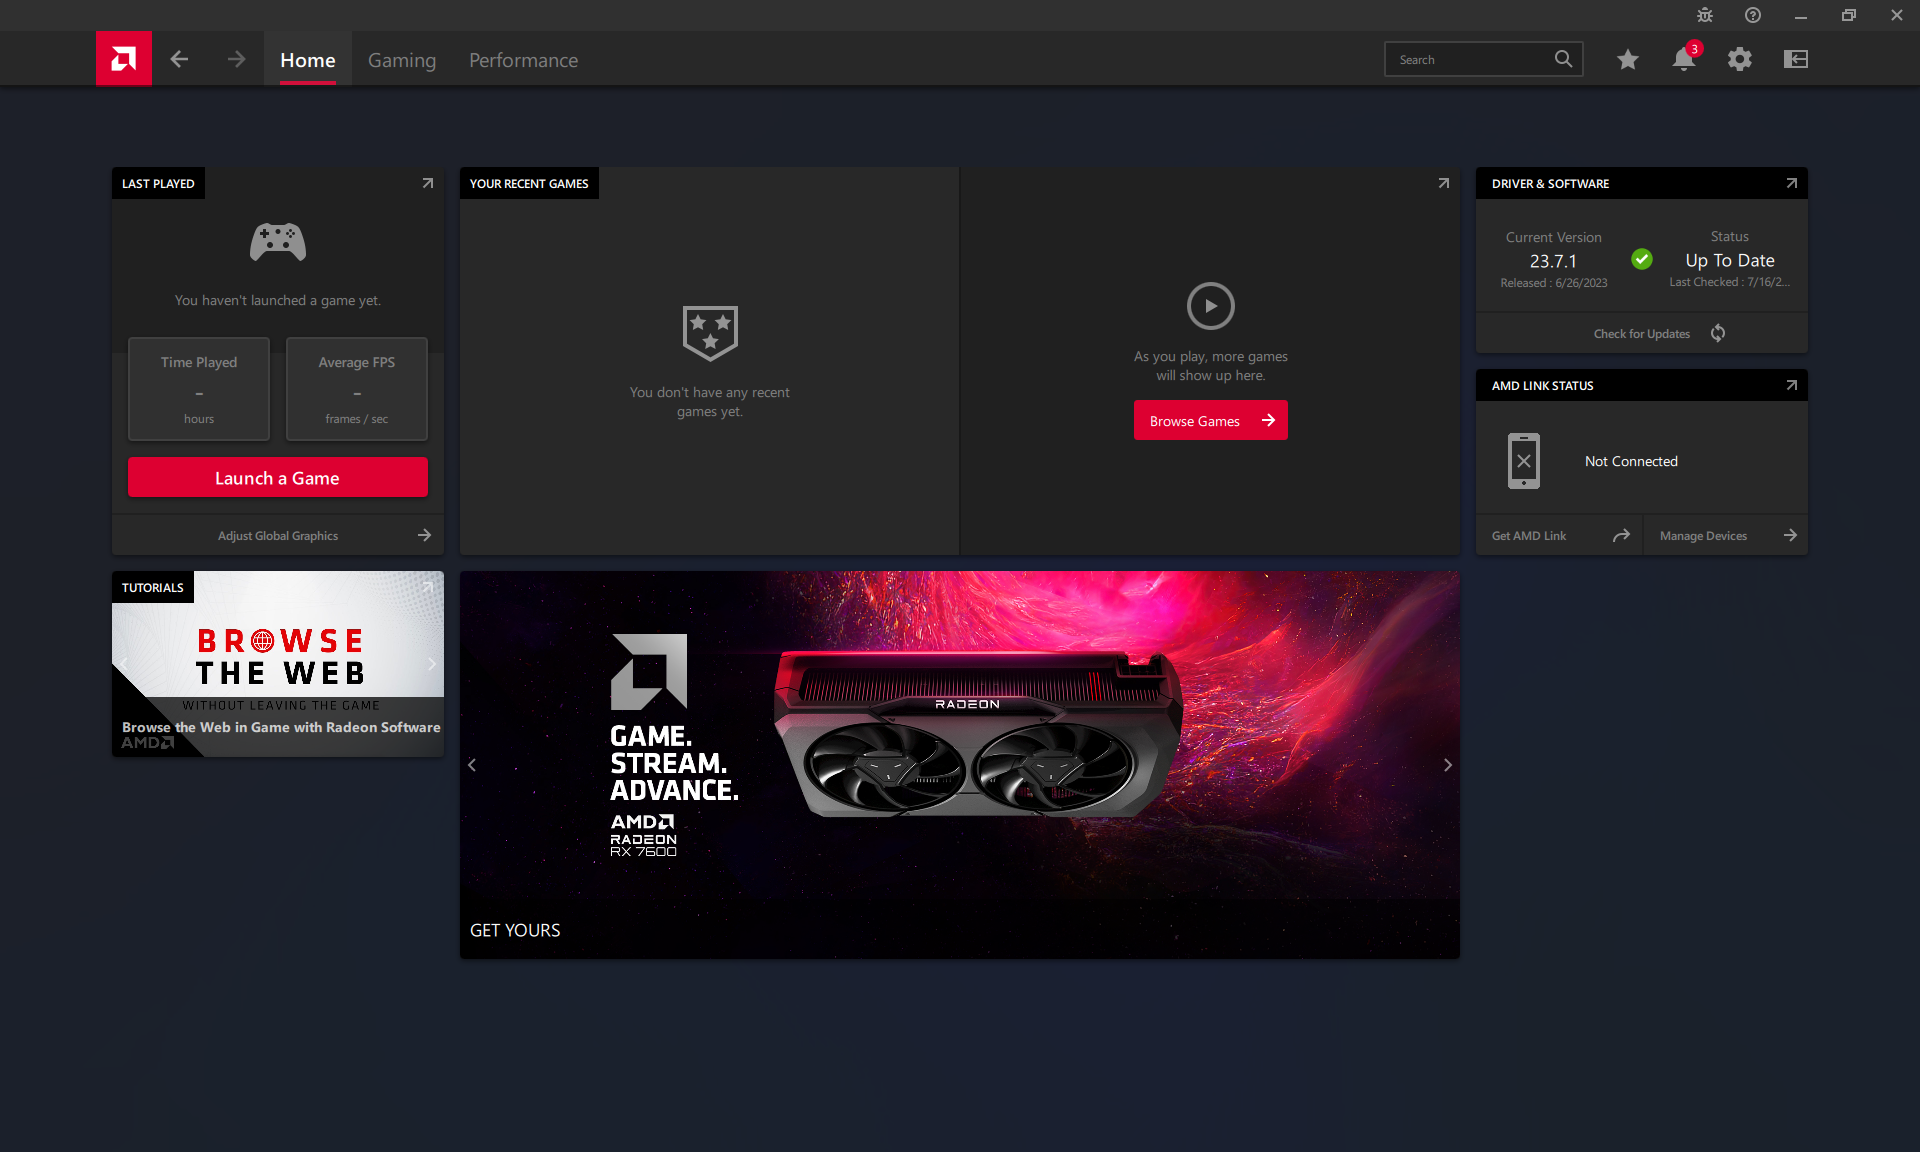Click the Not Connected text
This screenshot has width=1920, height=1152.
click(x=1631, y=461)
